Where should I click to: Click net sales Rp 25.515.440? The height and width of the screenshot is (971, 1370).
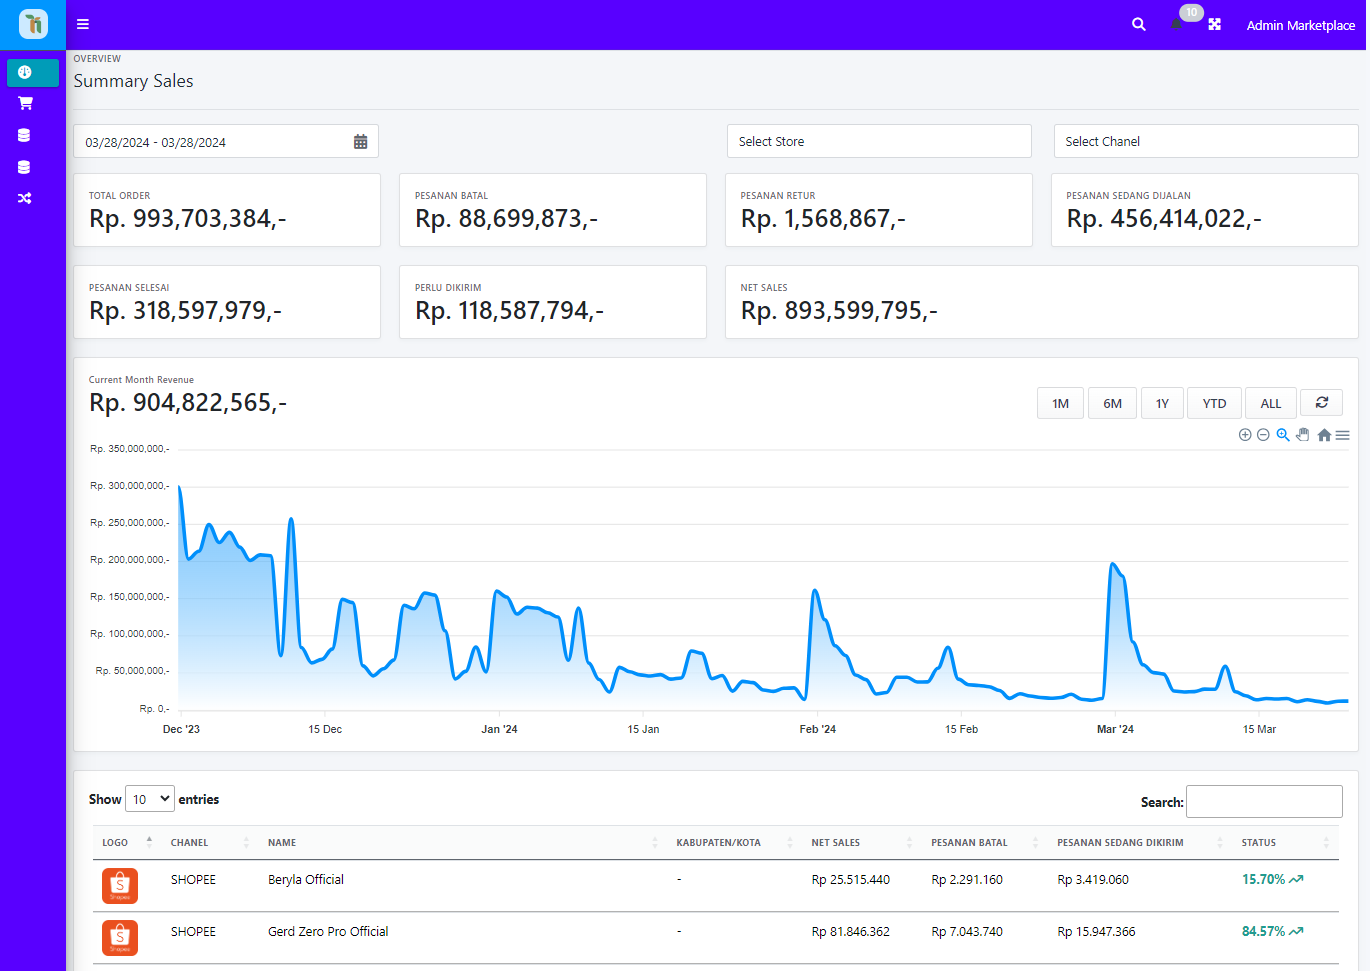point(850,880)
